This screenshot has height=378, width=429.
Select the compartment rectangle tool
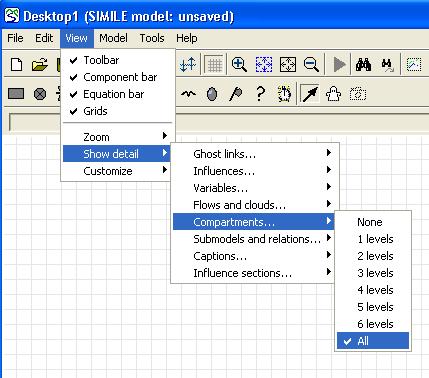pos(16,94)
